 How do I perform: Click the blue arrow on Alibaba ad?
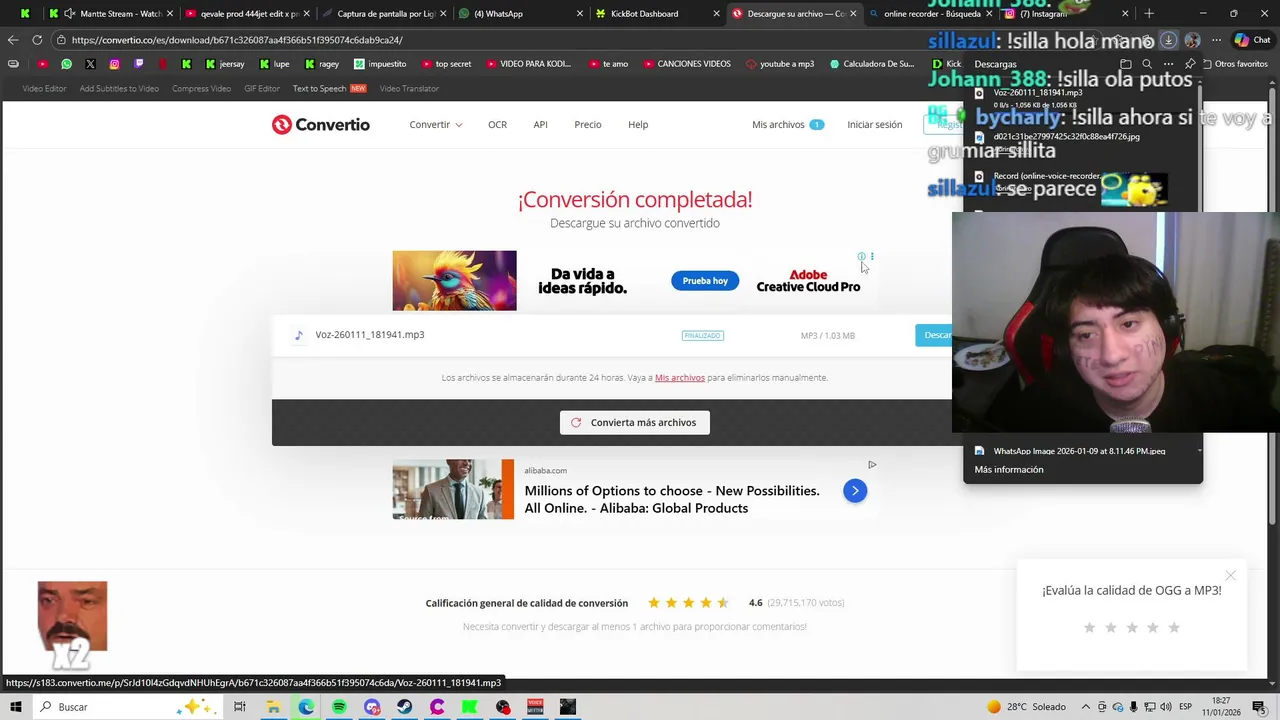click(x=855, y=490)
